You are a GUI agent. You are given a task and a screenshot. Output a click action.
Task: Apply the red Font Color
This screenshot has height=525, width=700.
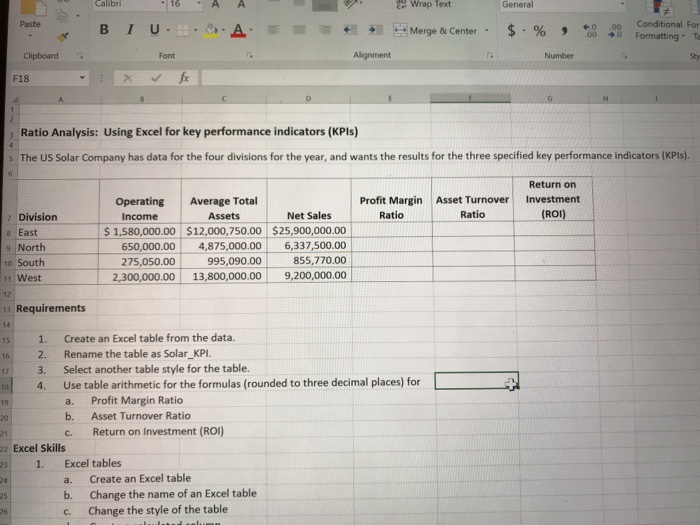[x=238, y=30]
